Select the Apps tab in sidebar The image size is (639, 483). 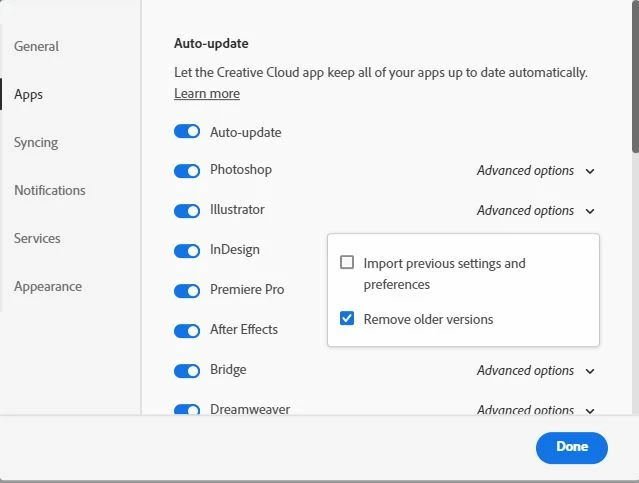click(28, 95)
